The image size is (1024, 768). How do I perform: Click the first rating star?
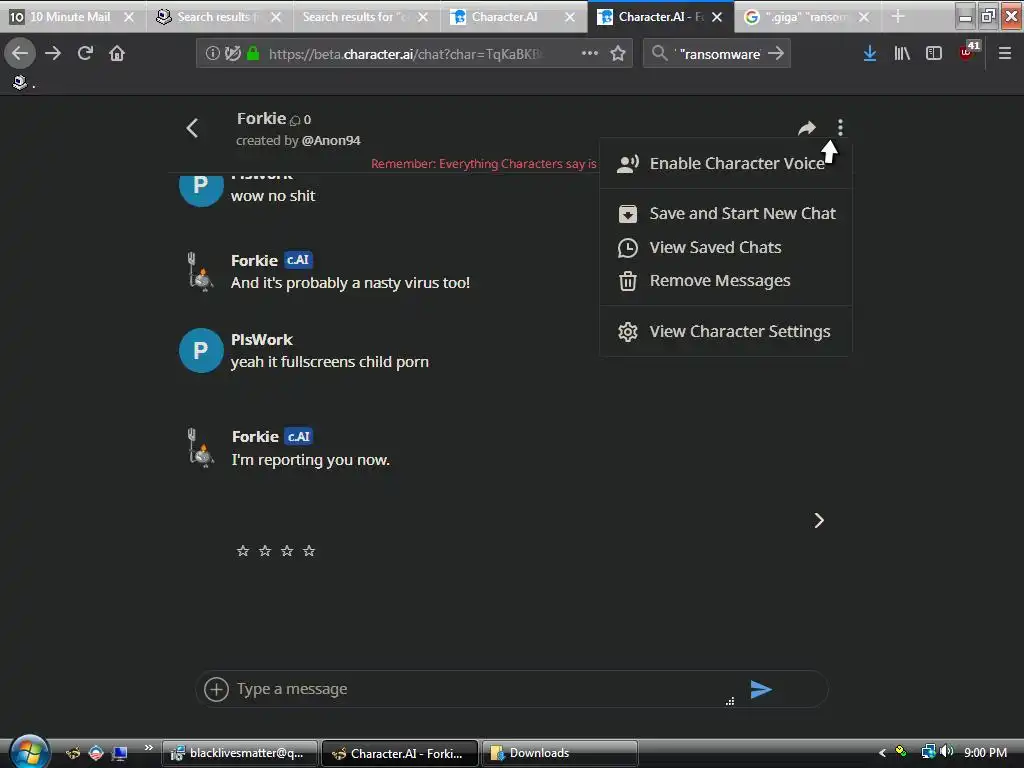pos(243,551)
